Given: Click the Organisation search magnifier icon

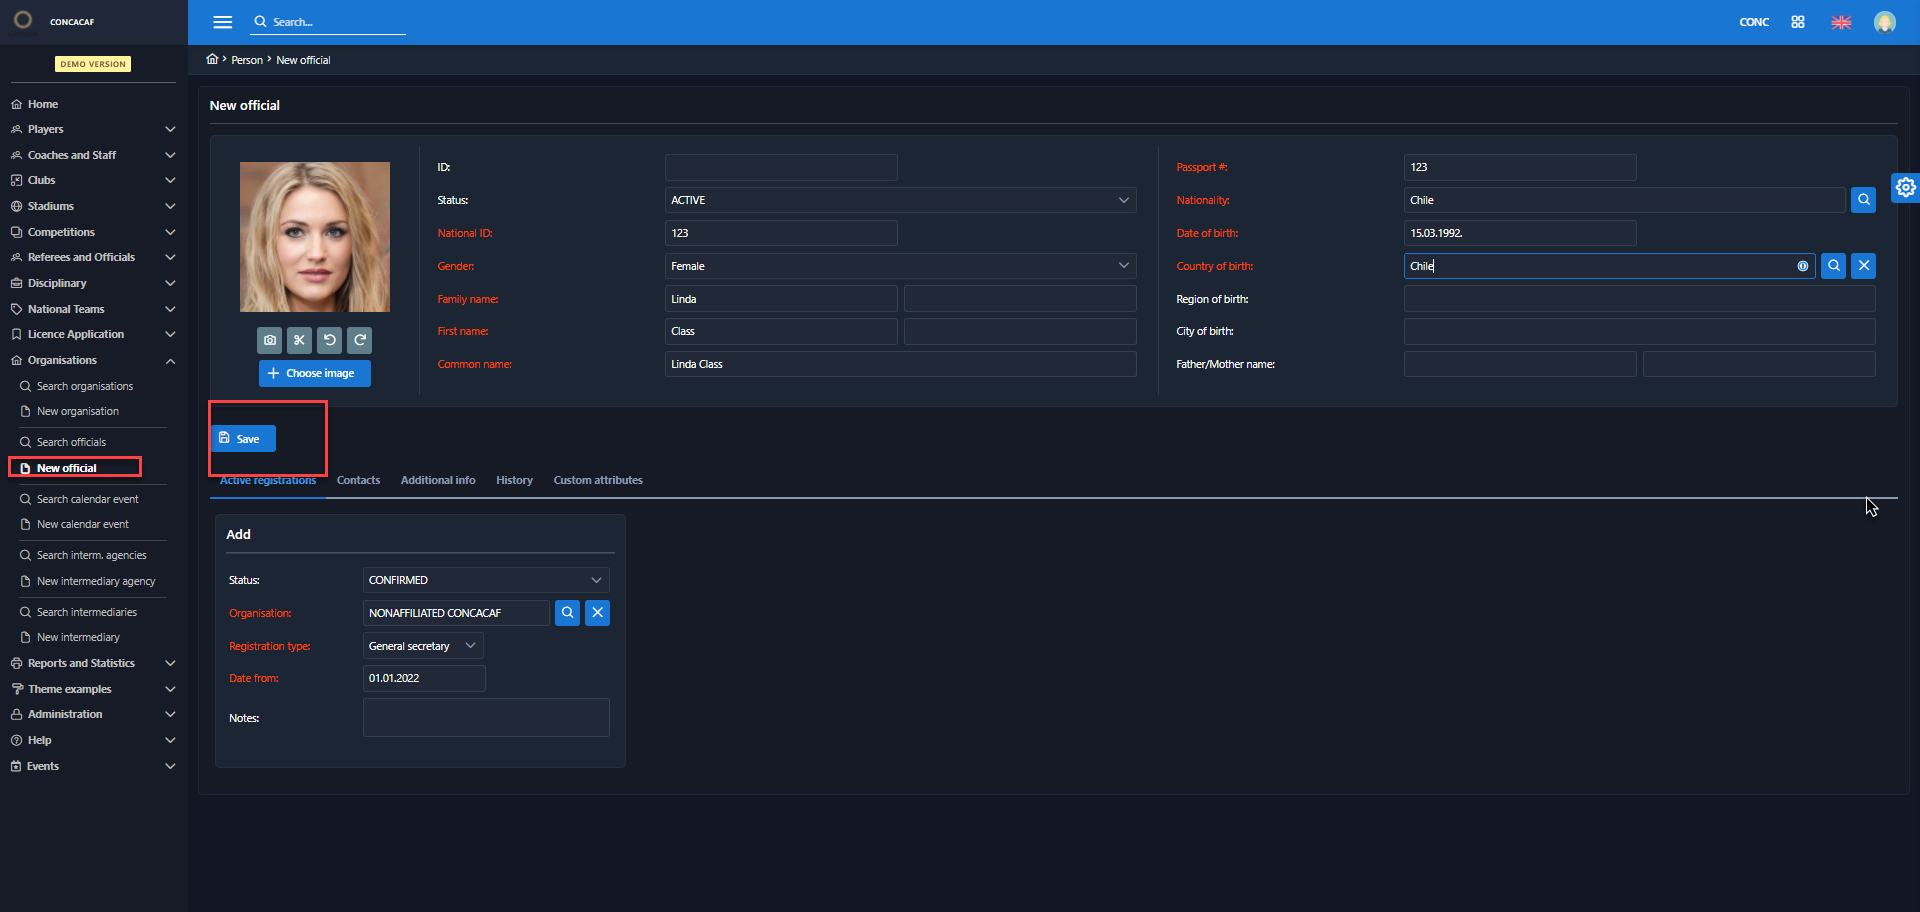Looking at the screenshot, I should click(x=567, y=613).
